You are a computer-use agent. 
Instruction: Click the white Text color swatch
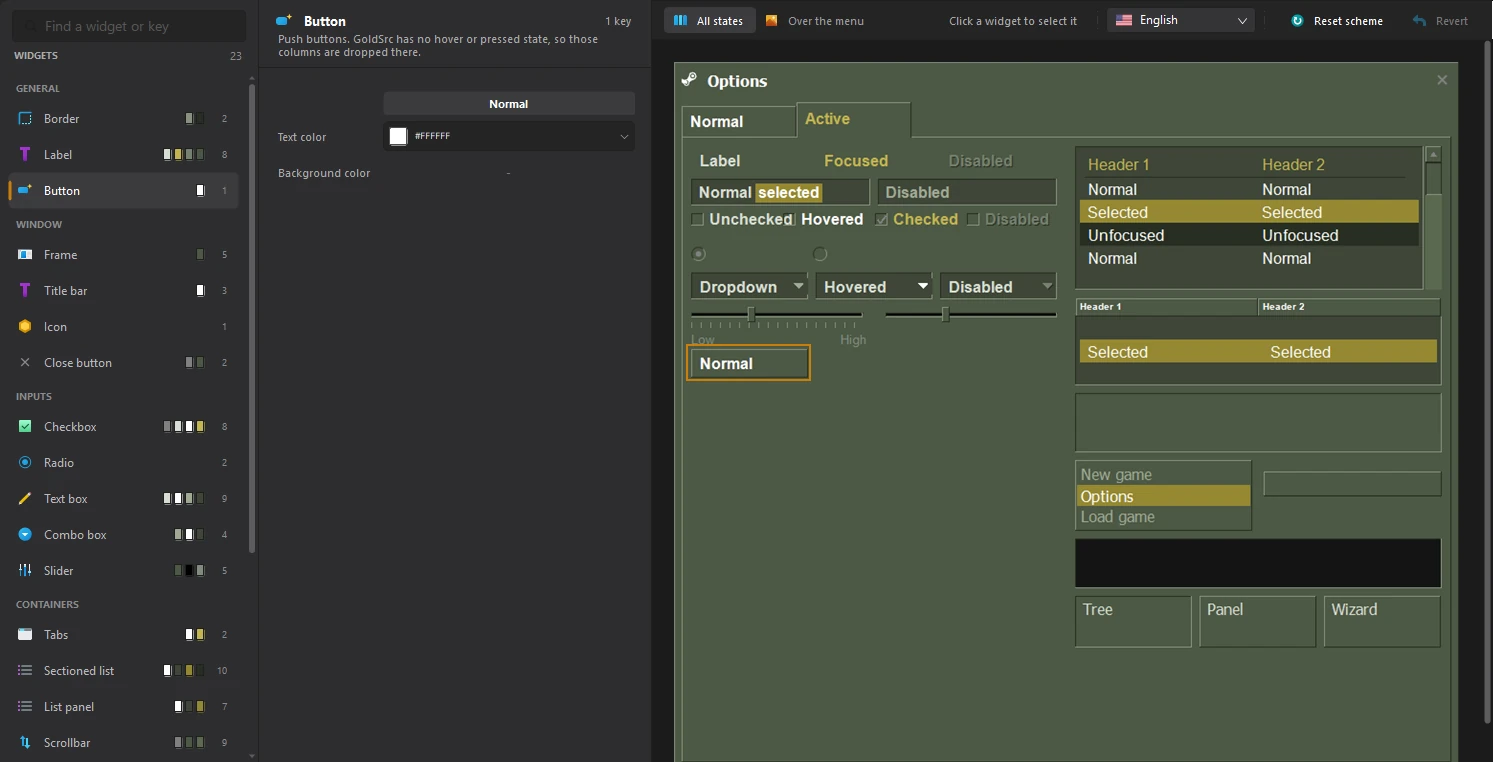click(x=398, y=136)
